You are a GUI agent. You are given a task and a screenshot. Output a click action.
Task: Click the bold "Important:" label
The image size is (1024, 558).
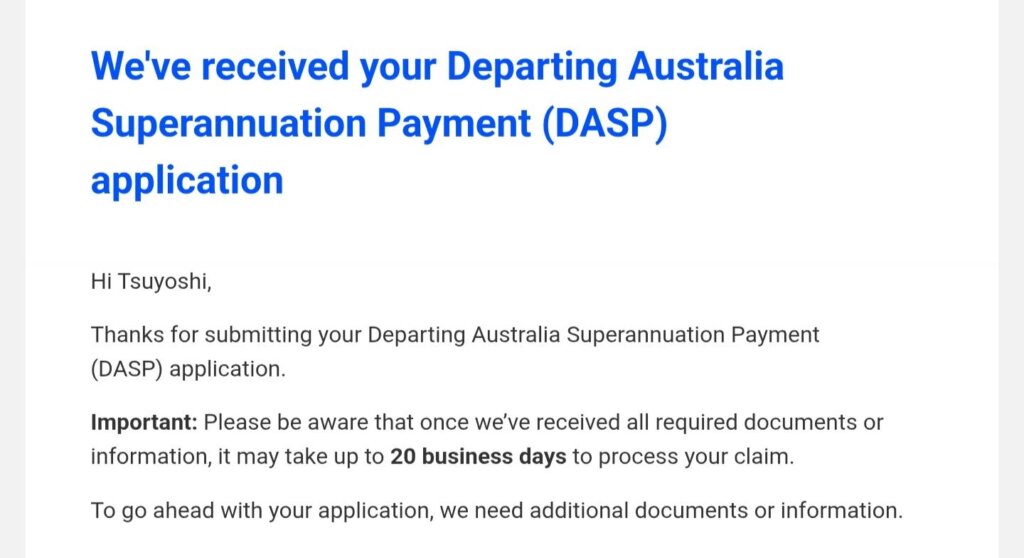(144, 422)
